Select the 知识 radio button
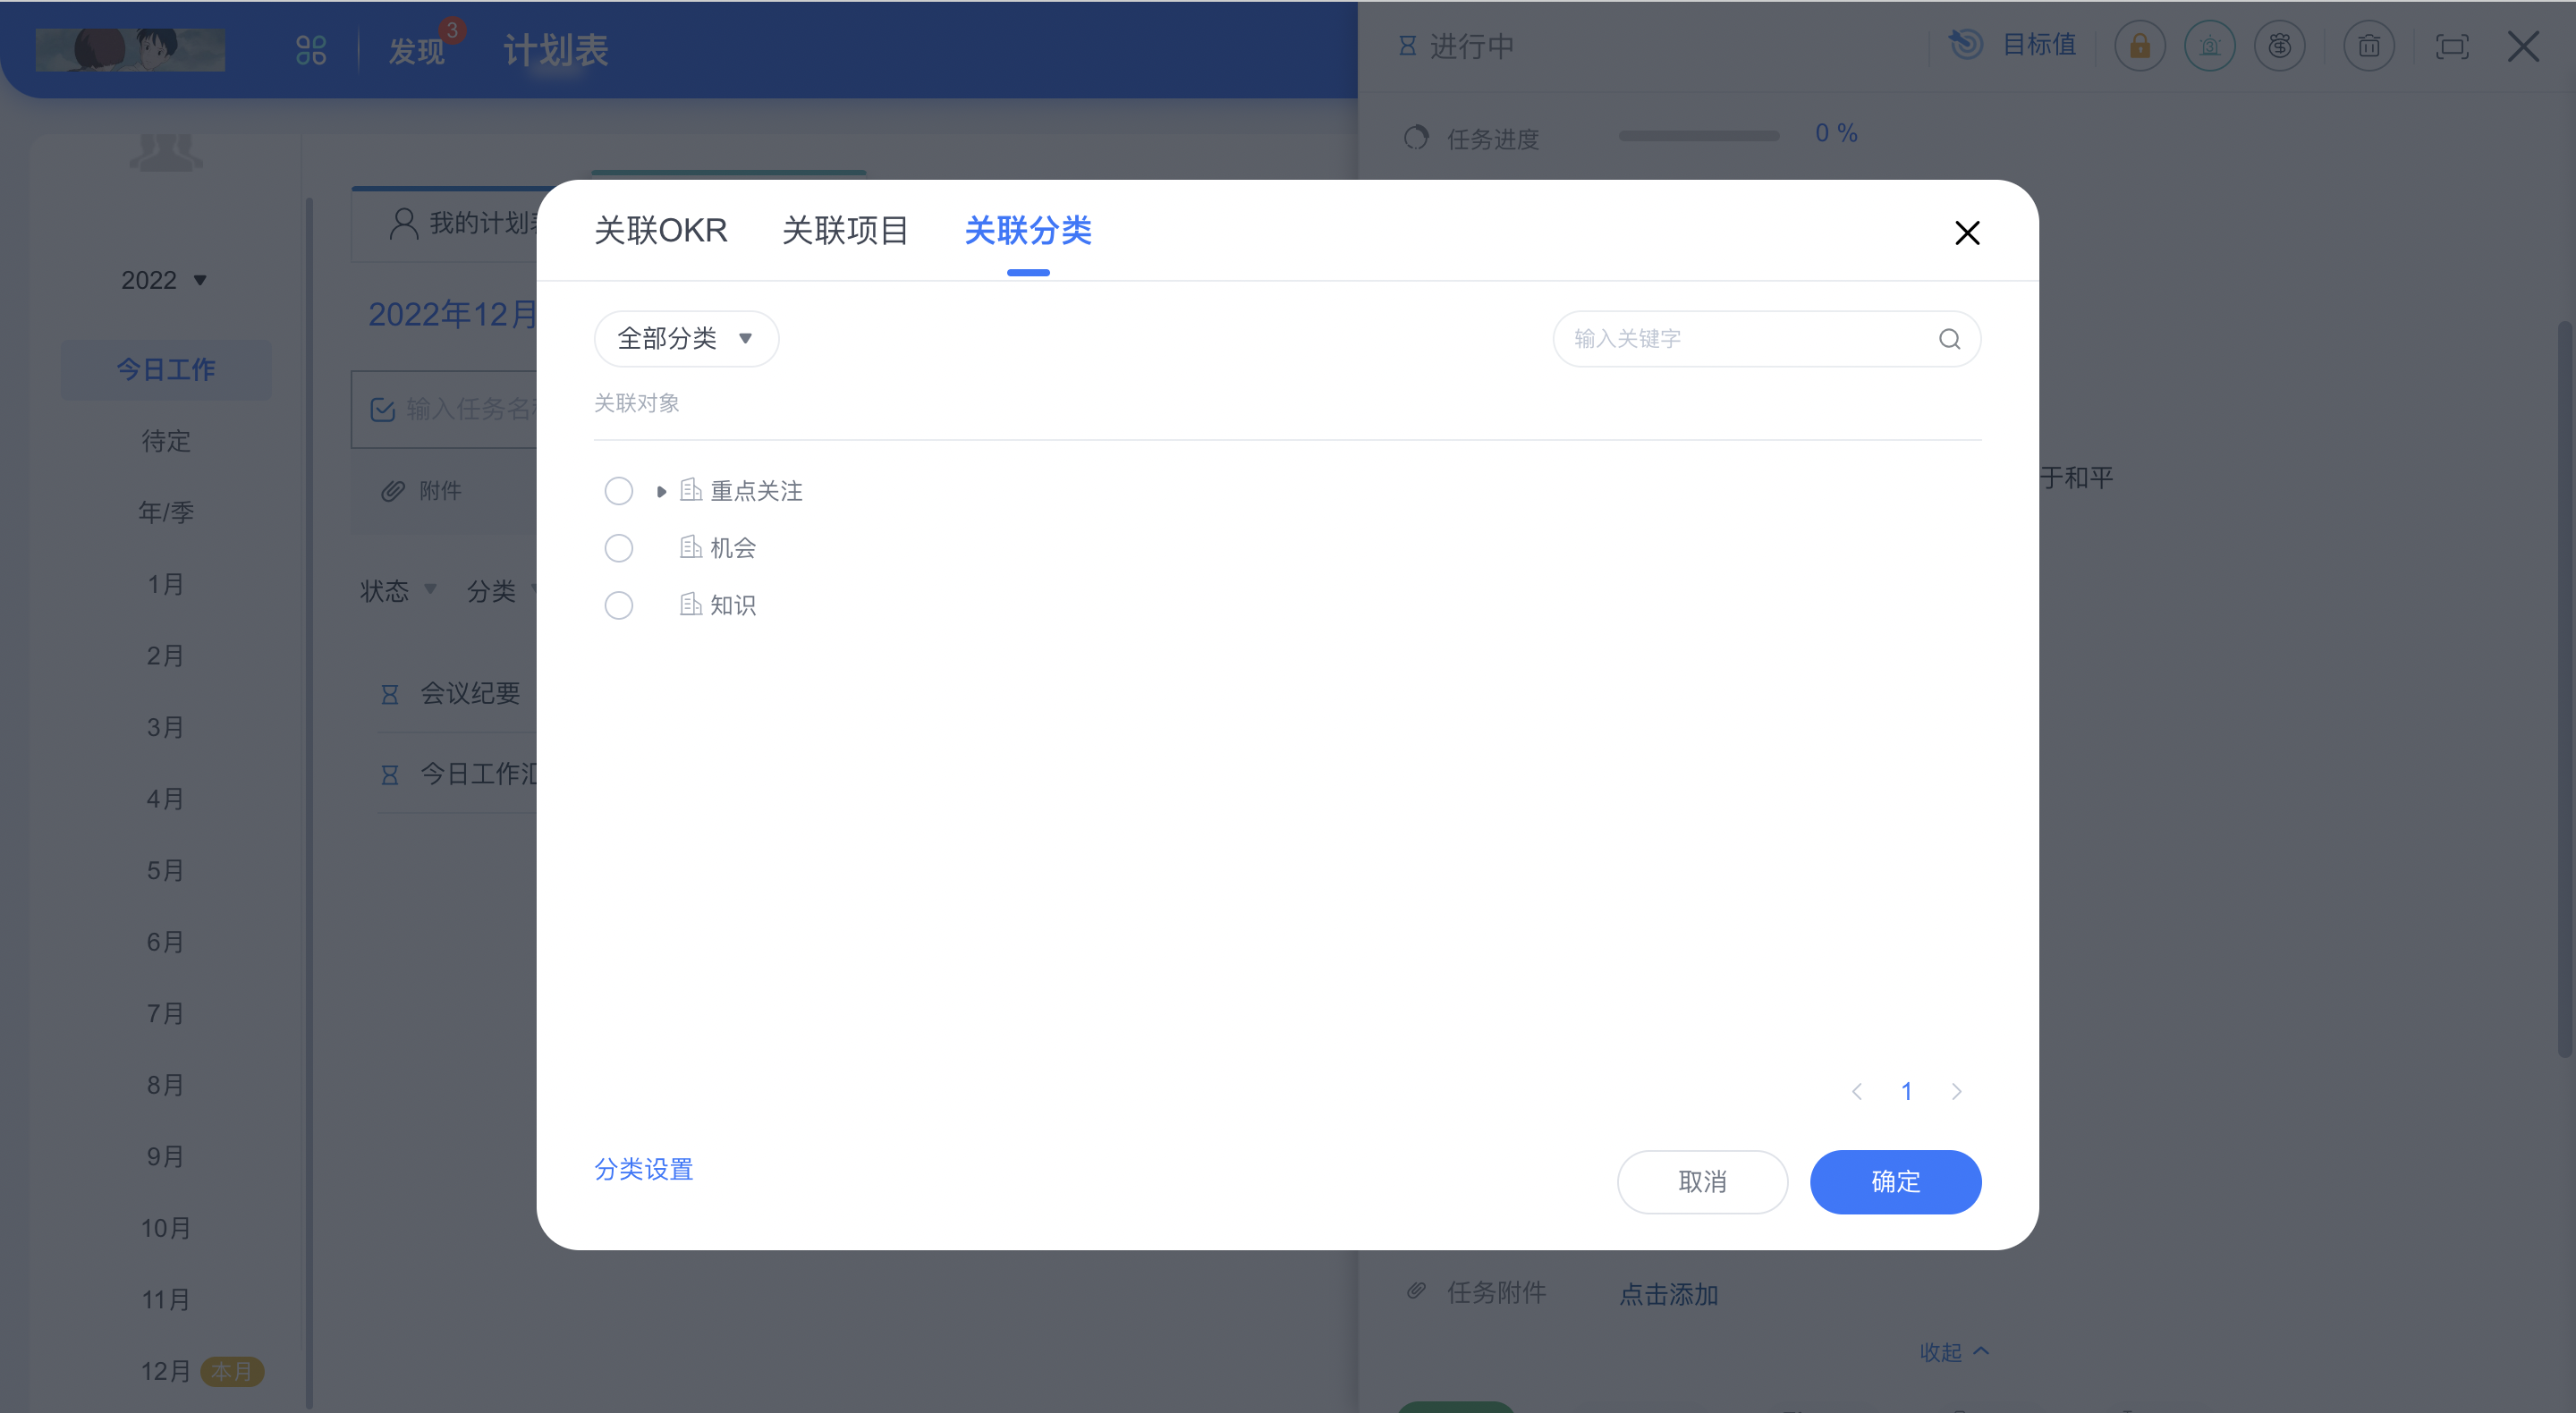This screenshot has width=2576, height=1413. click(x=619, y=605)
